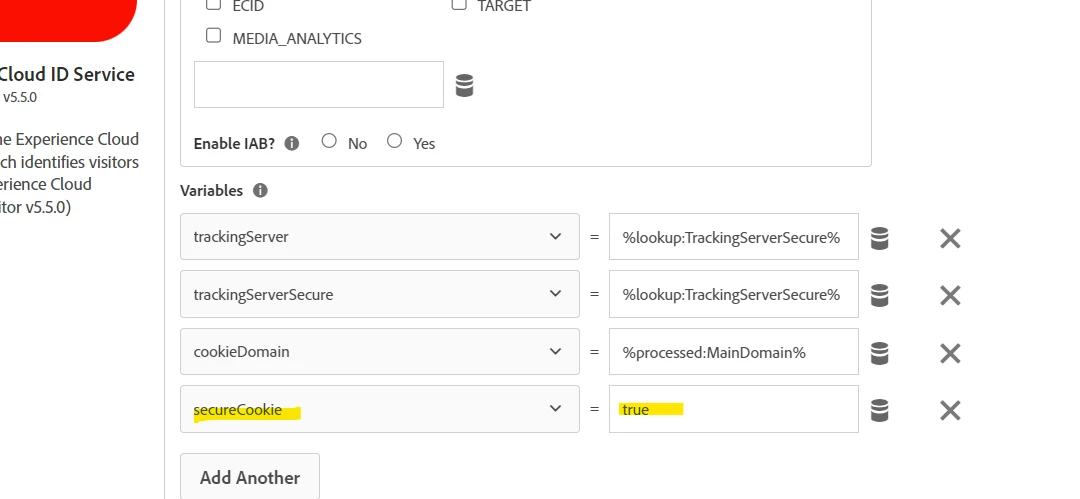Edit the trackingServerSecure value field
The image size is (1080, 499).
tap(734, 294)
